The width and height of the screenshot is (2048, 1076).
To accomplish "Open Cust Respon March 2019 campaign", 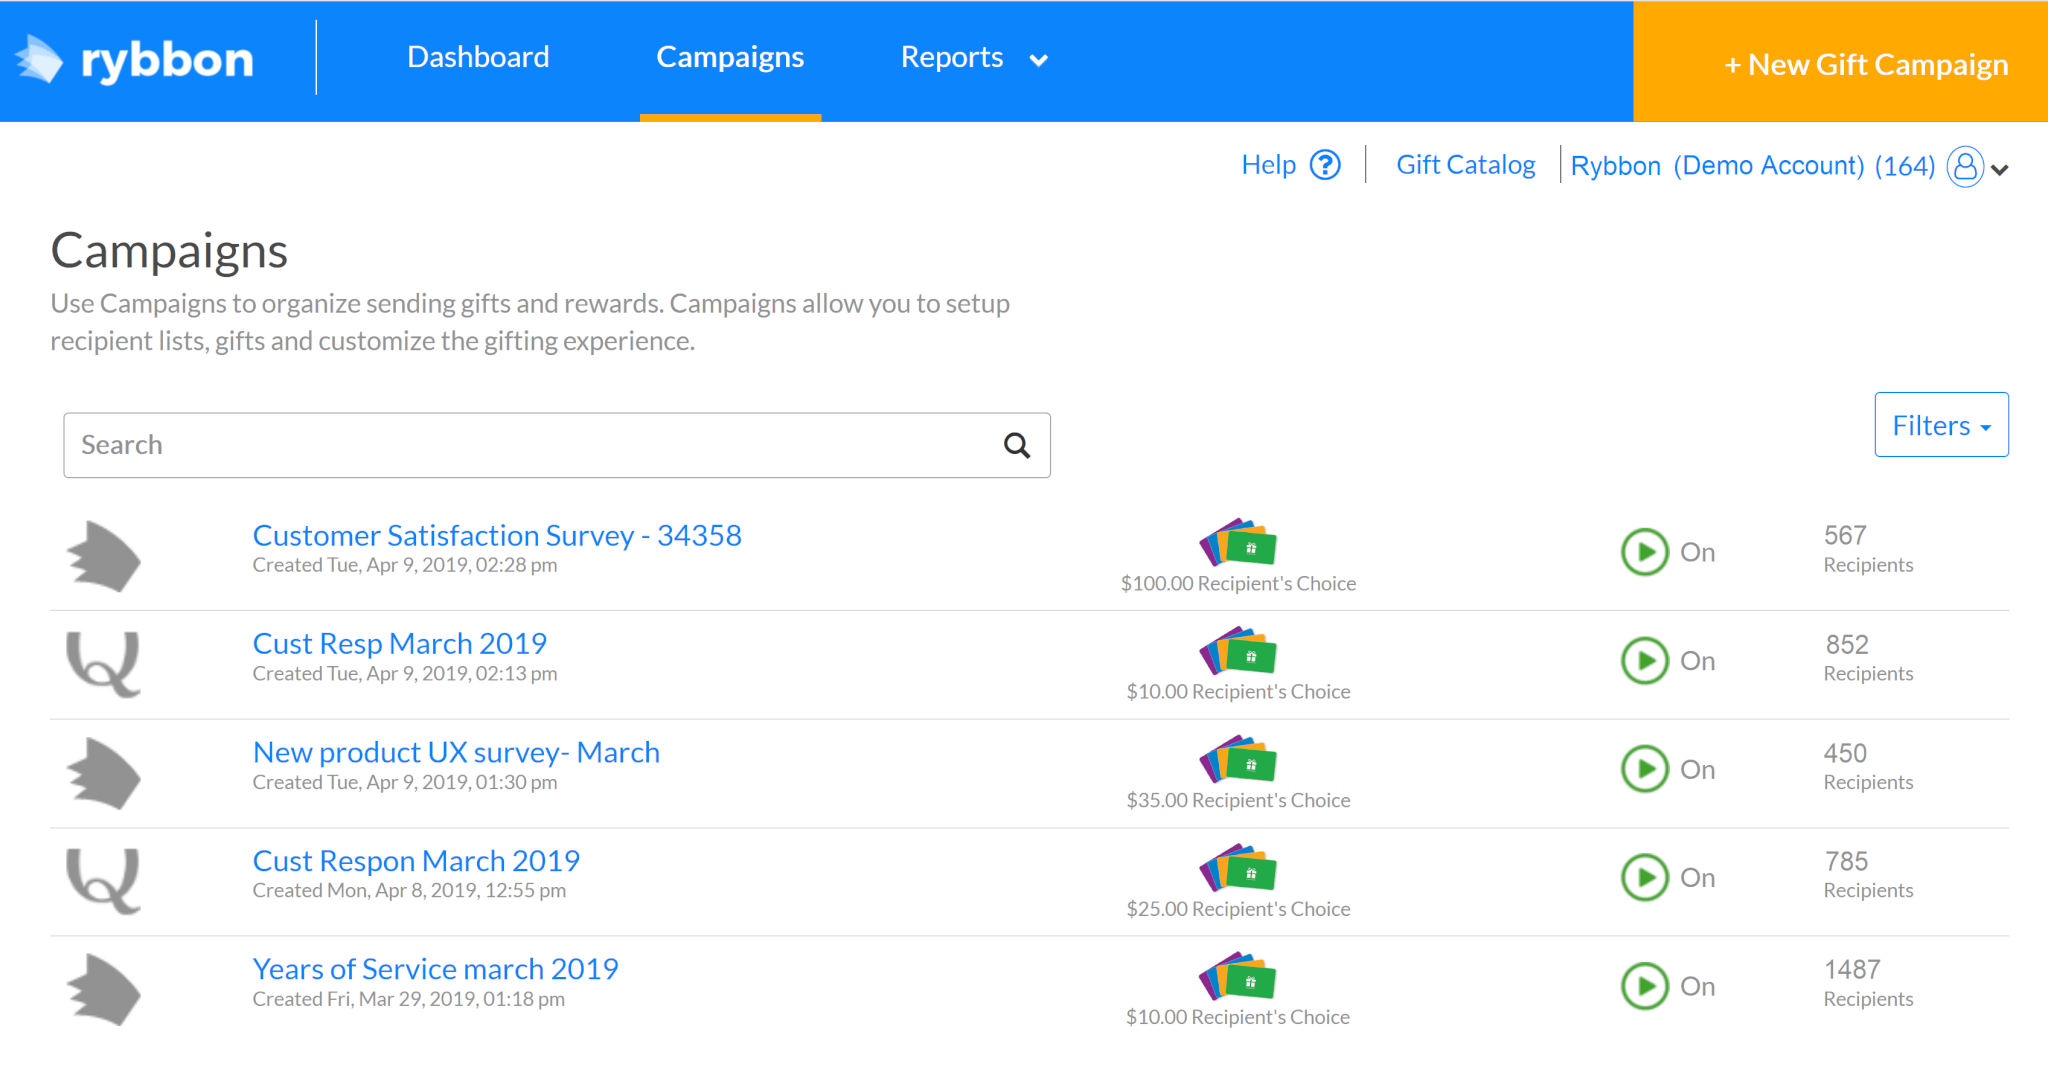I will click(x=416, y=860).
